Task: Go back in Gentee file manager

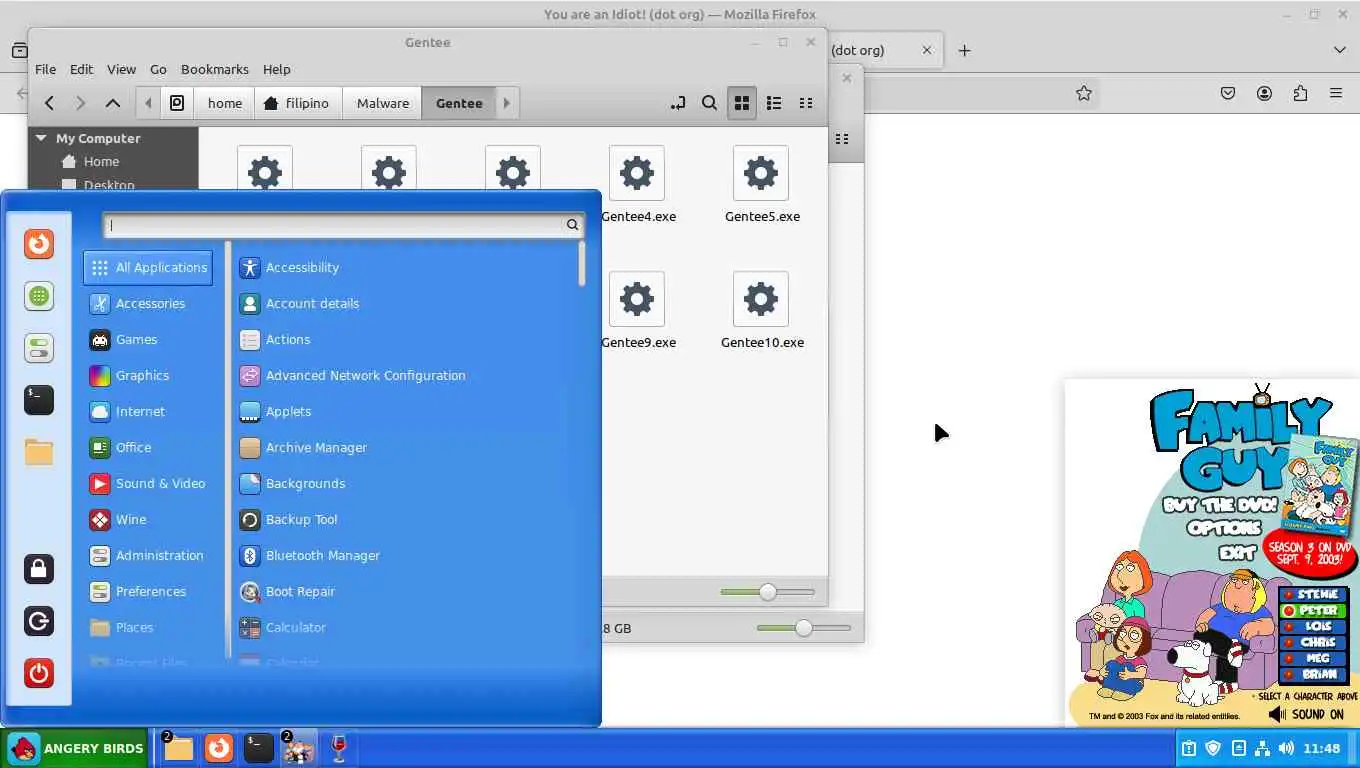Action: tap(49, 103)
